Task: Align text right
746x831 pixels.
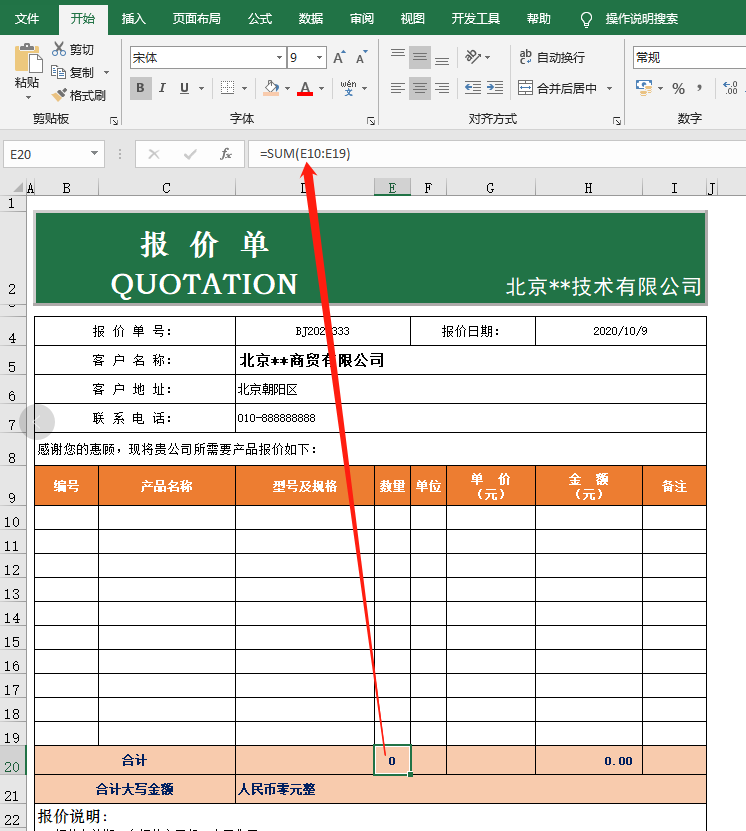Action: [442, 87]
